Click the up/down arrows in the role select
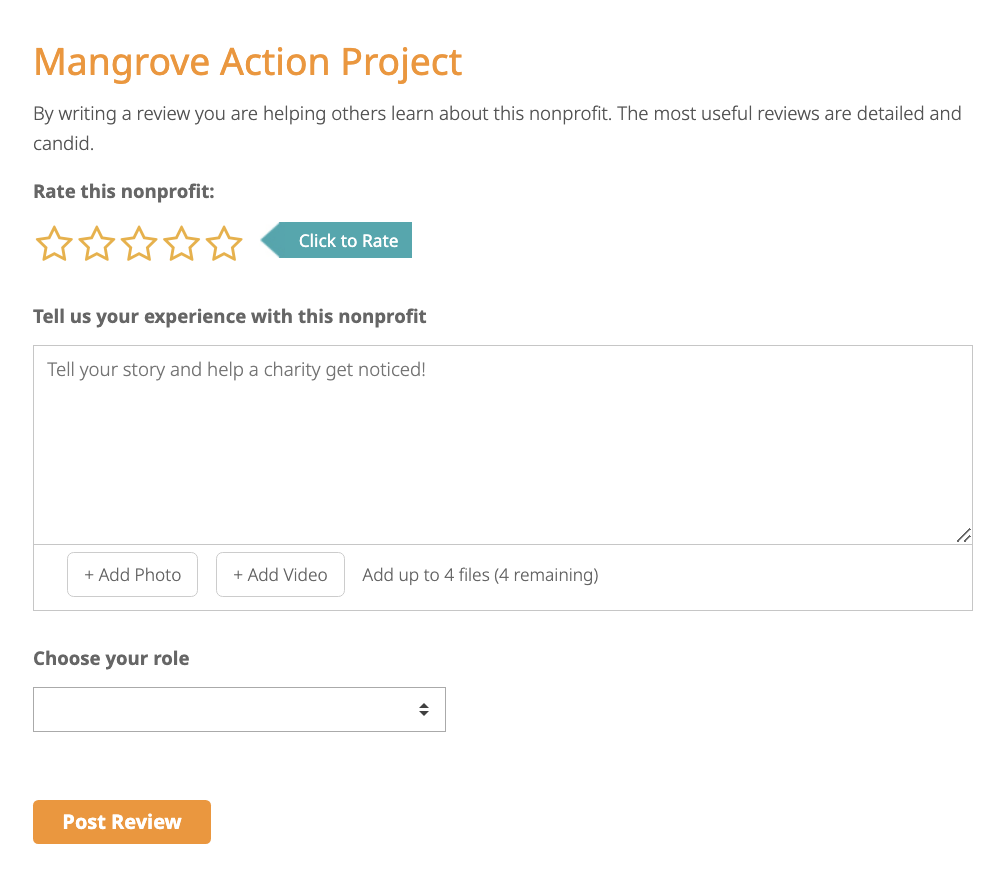990x882 pixels. (x=424, y=710)
